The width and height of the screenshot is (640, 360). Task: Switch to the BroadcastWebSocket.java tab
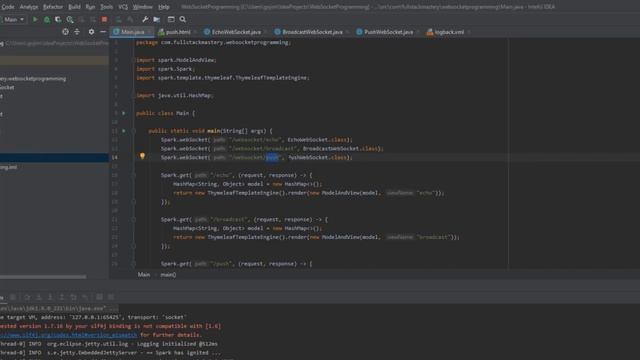point(309,32)
